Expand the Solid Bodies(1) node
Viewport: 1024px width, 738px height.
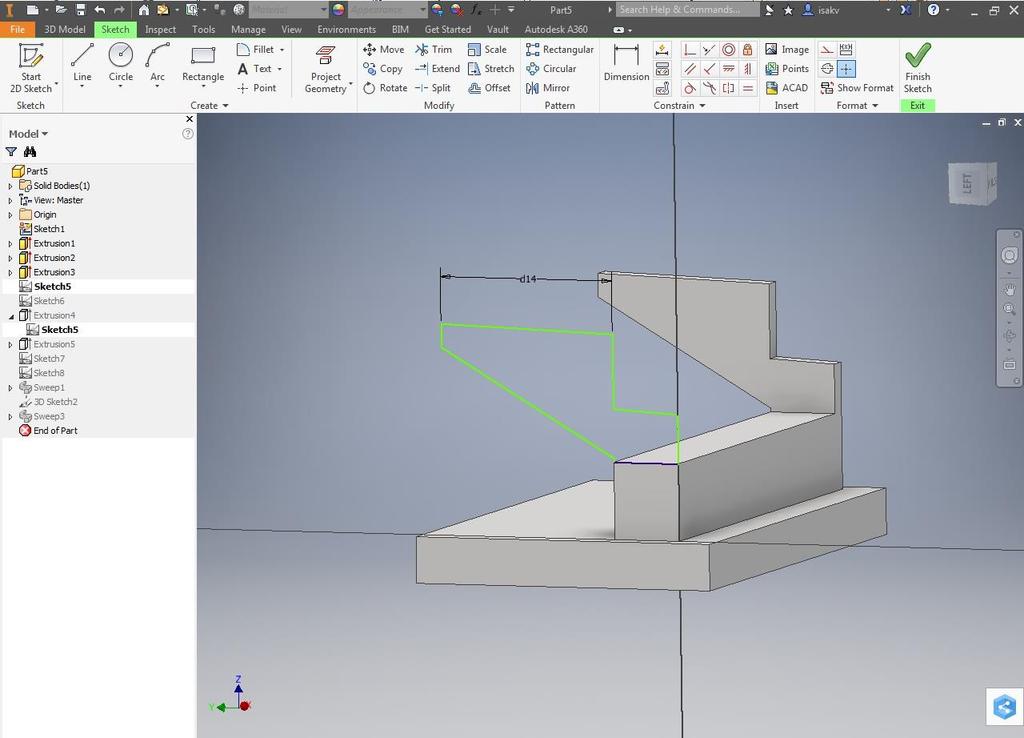point(10,186)
